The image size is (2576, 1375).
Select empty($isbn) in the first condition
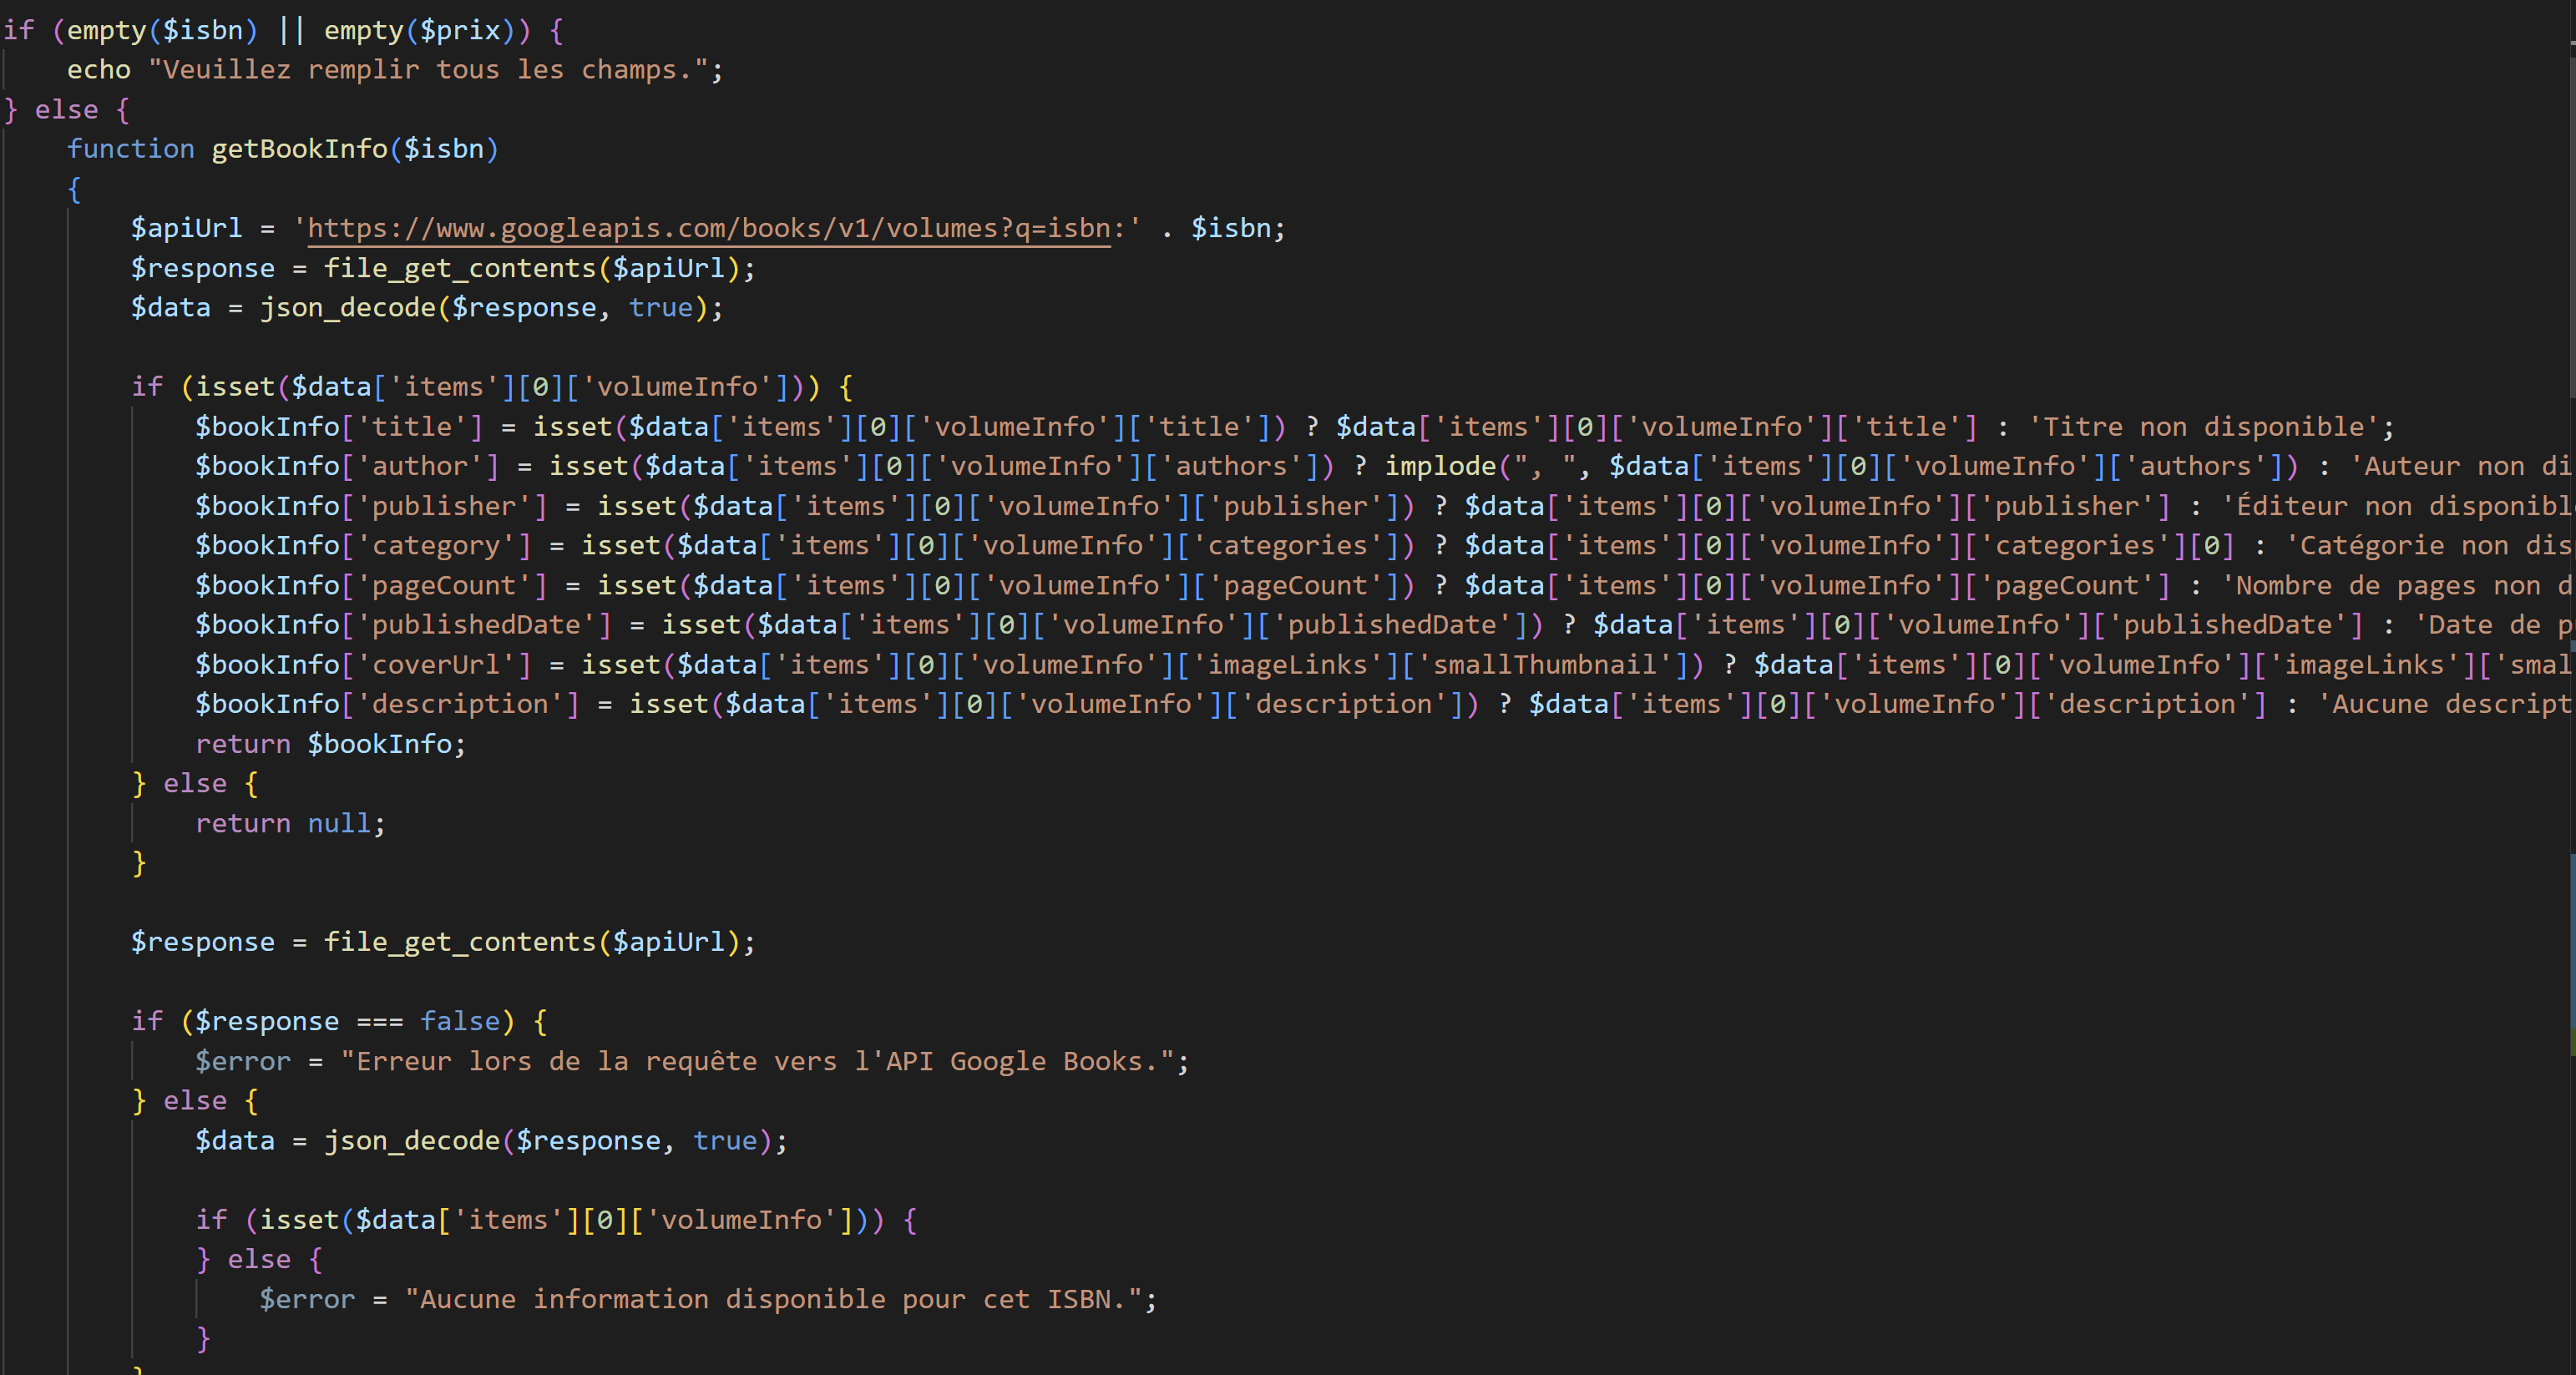pos(162,30)
